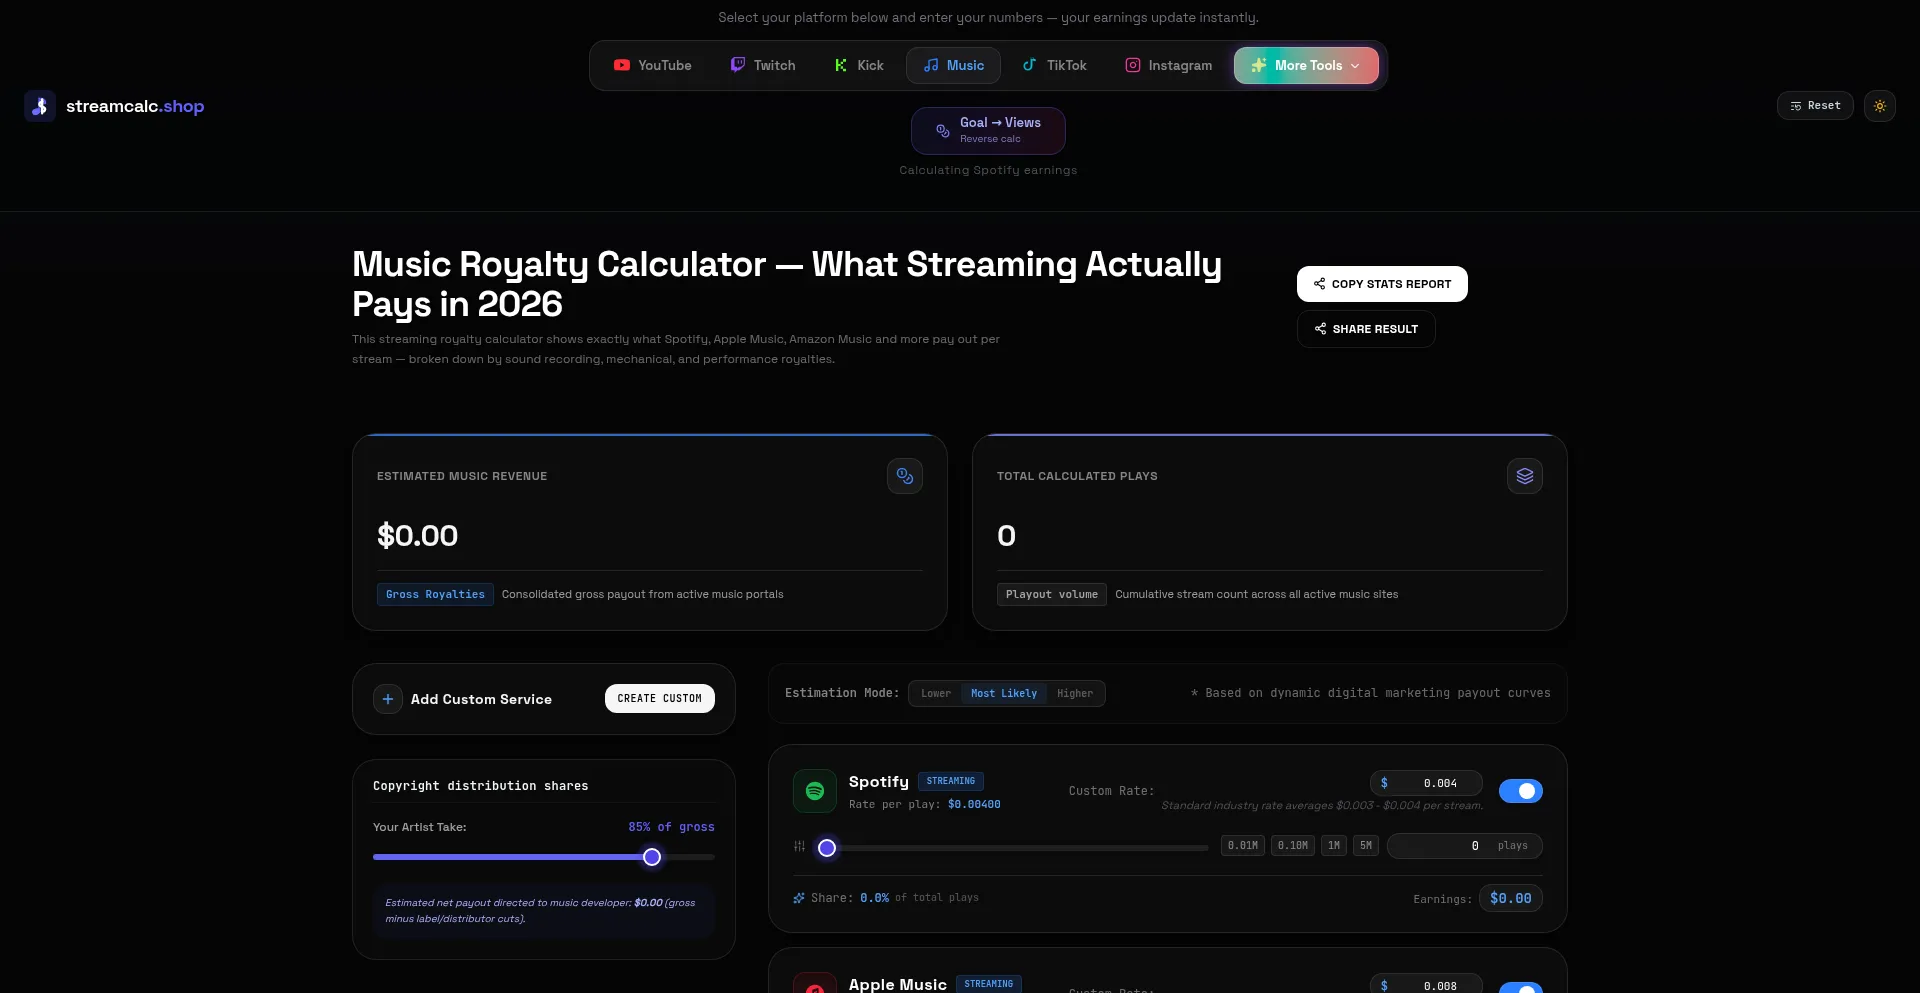Click the layers icon on Total Calculated Plays card

pyautogui.click(x=1525, y=476)
